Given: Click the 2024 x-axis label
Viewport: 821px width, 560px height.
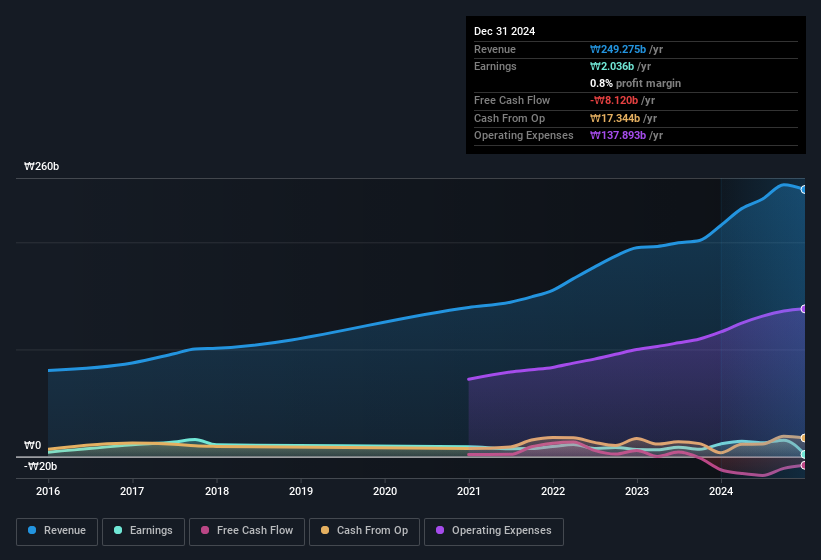Looking at the screenshot, I should [x=721, y=491].
